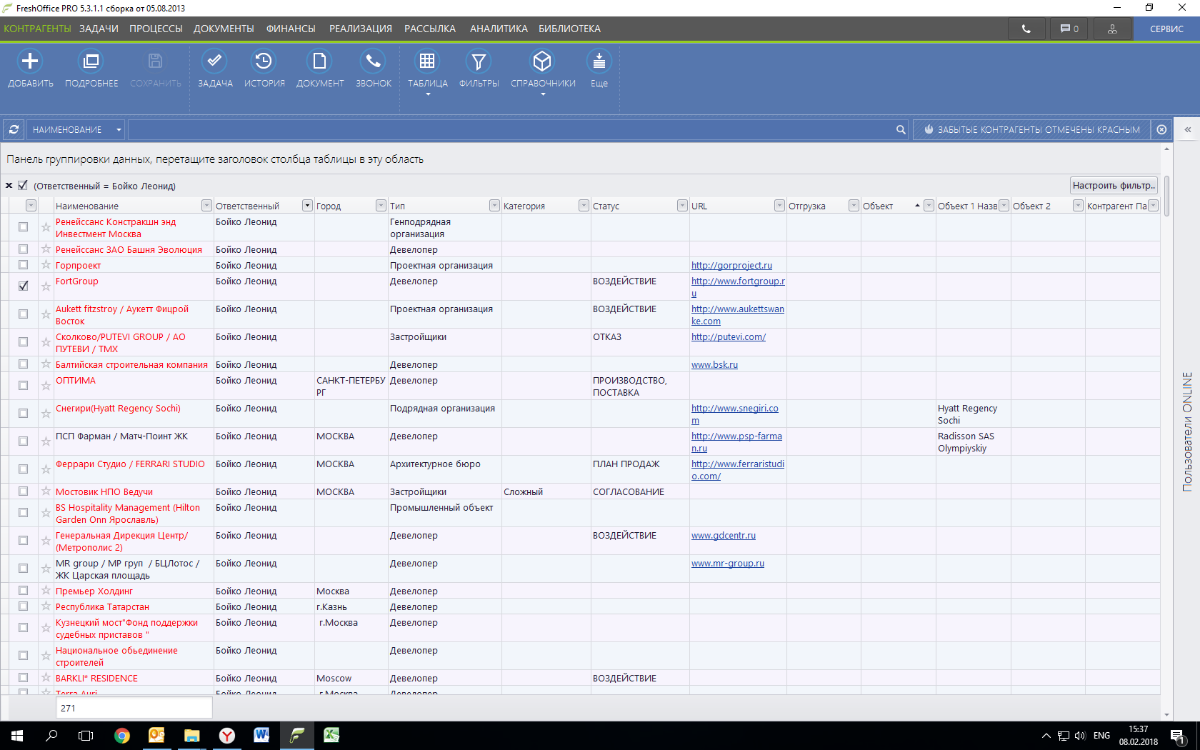1200x750 pixels.
Task: Star the FortGroup row
Action: (x=45, y=286)
